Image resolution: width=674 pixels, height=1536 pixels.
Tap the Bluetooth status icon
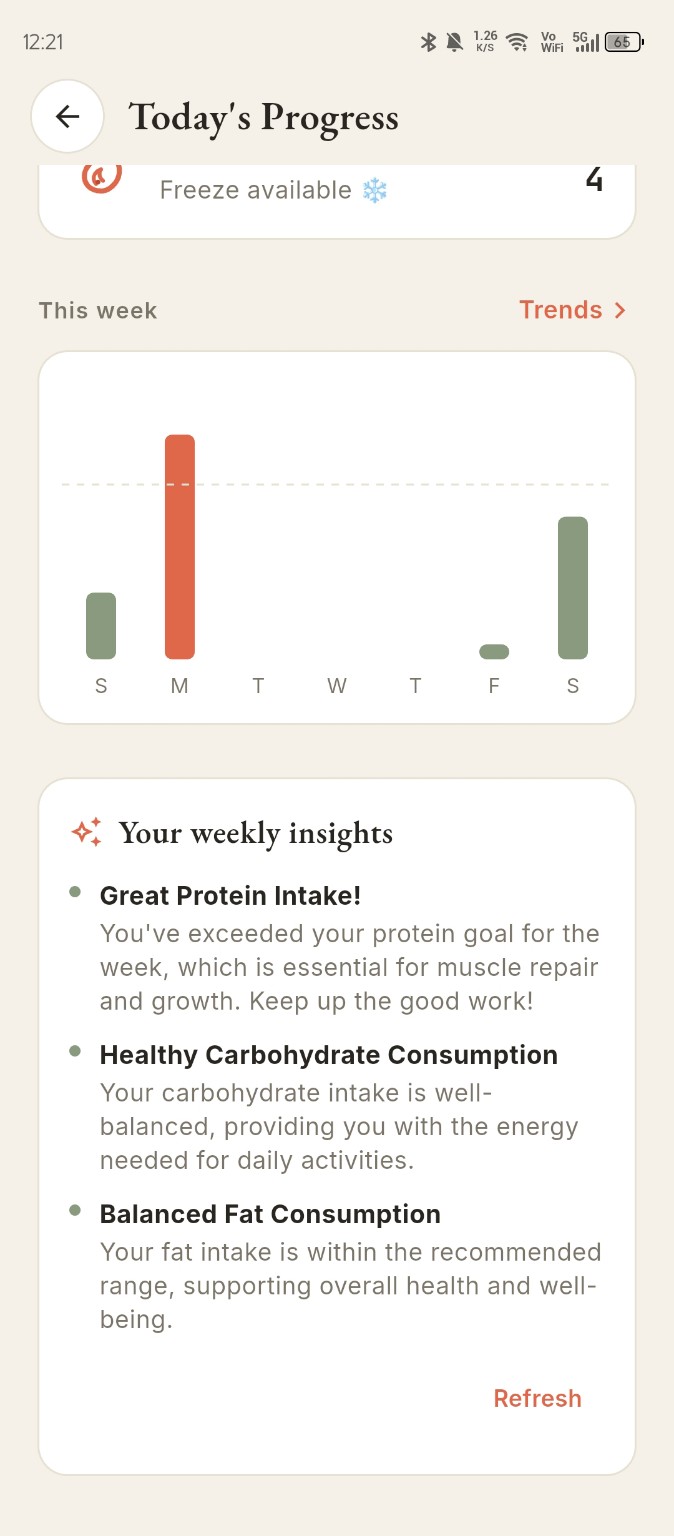coord(428,42)
